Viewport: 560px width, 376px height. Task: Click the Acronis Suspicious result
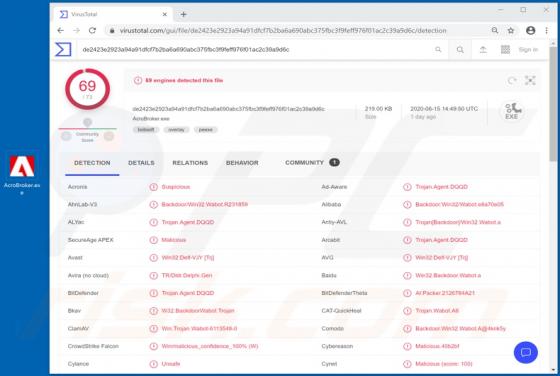175,187
